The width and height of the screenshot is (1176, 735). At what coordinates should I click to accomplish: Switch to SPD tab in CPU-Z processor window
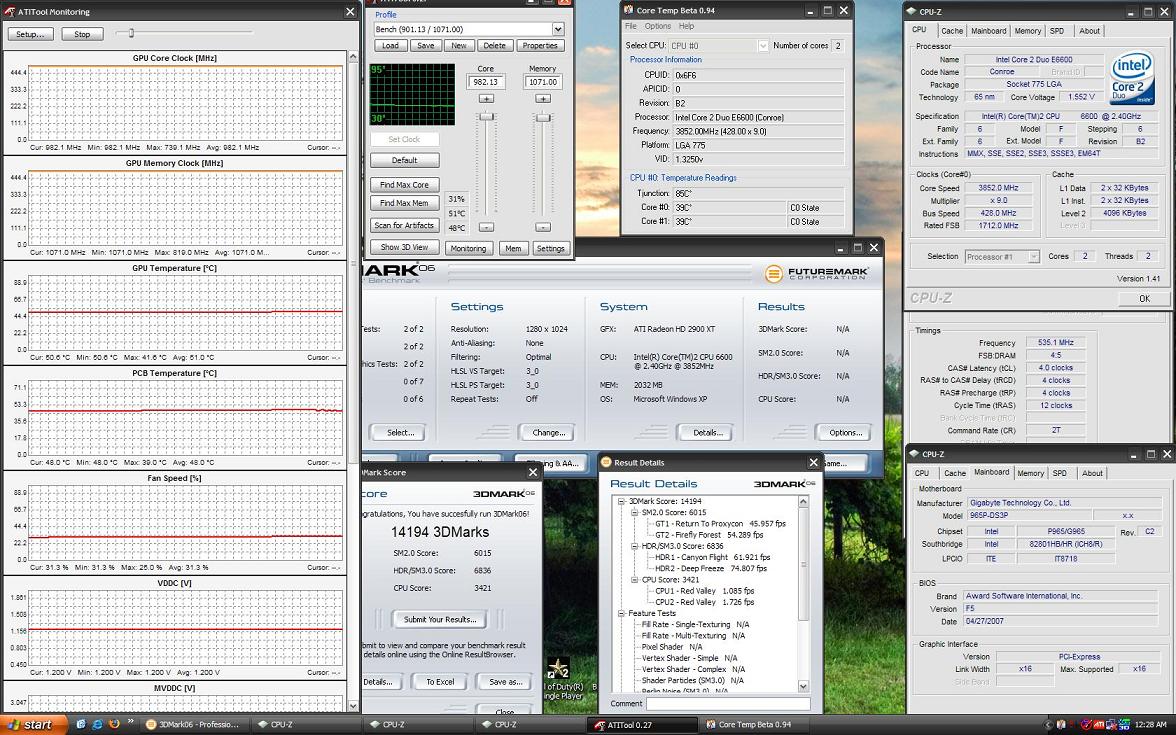click(x=1057, y=31)
